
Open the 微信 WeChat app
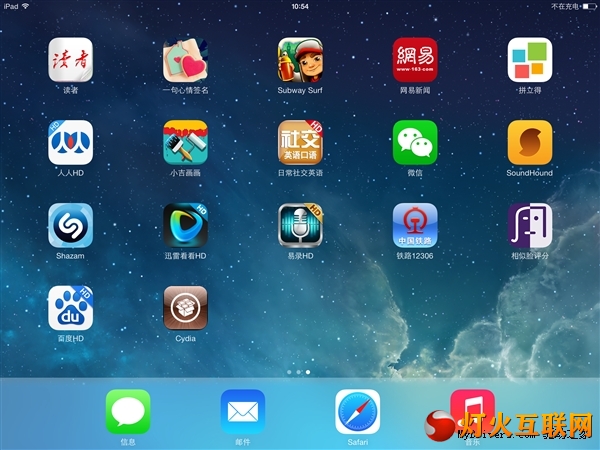coord(415,142)
